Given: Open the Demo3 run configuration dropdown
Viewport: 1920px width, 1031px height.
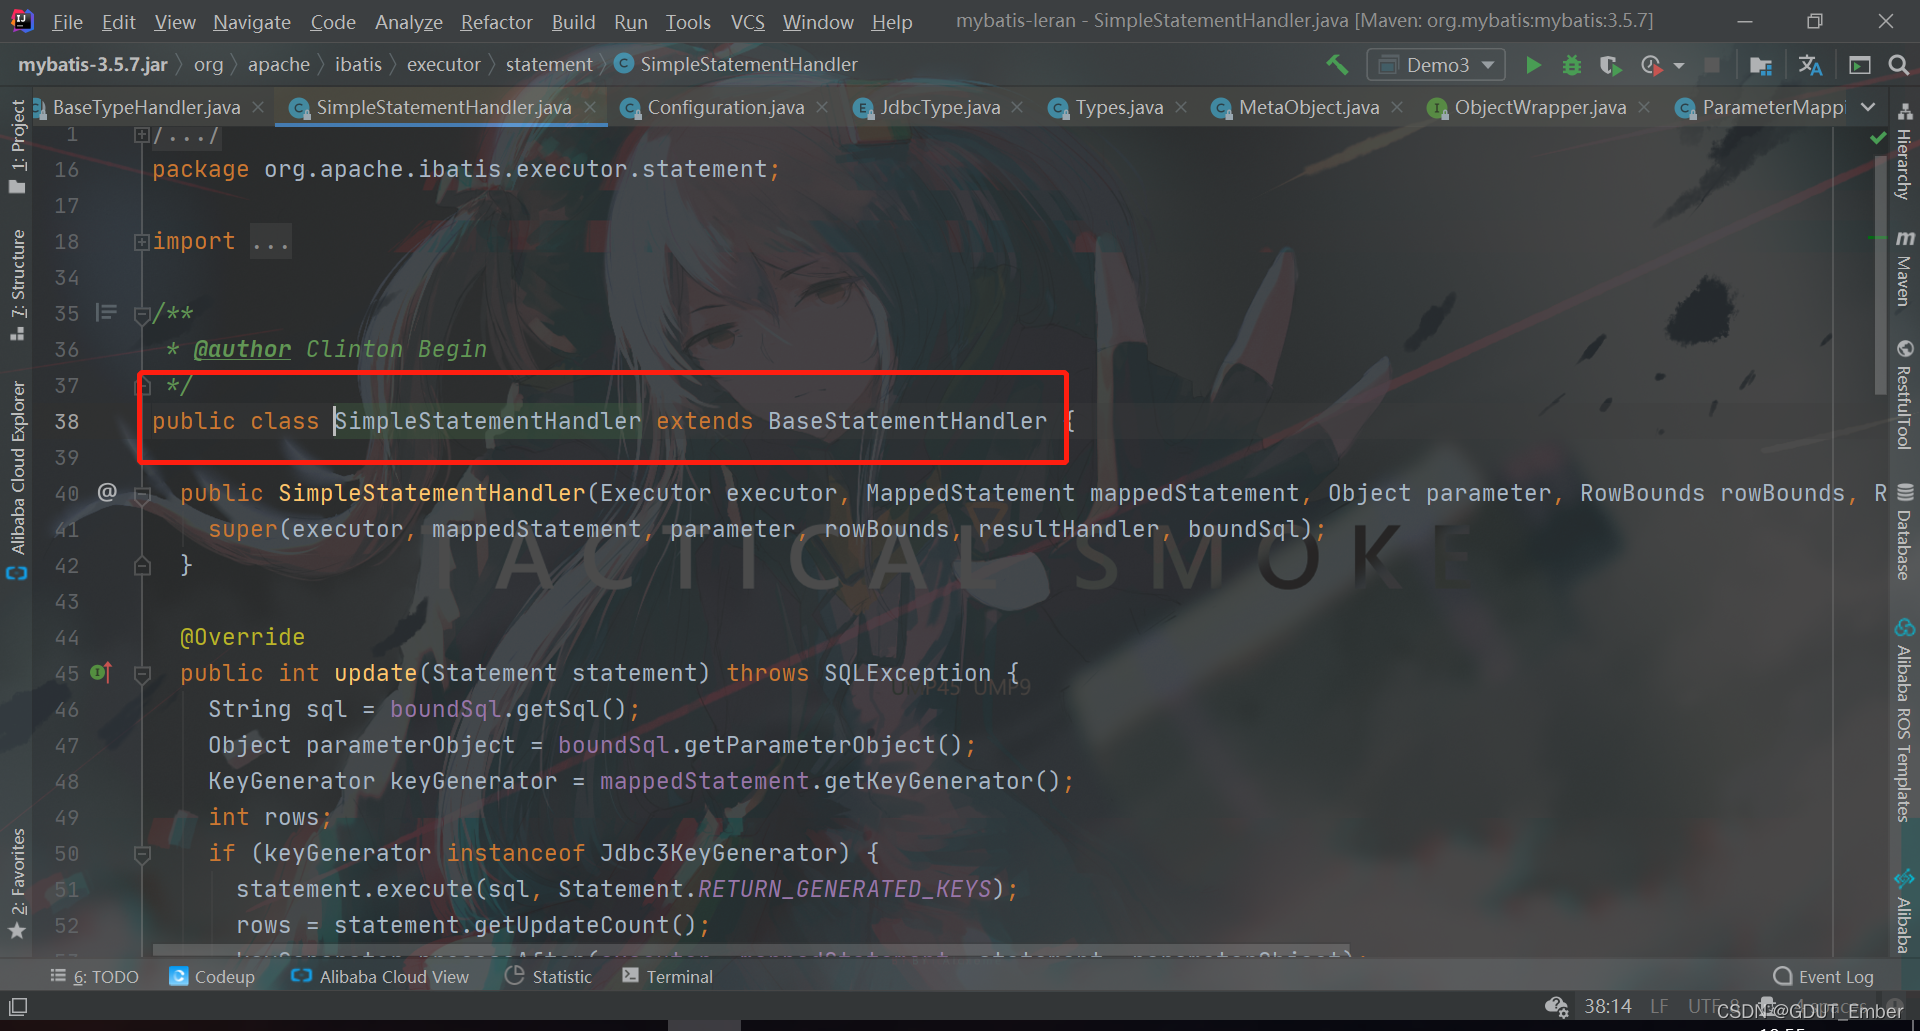Looking at the screenshot, I should point(1436,65).
